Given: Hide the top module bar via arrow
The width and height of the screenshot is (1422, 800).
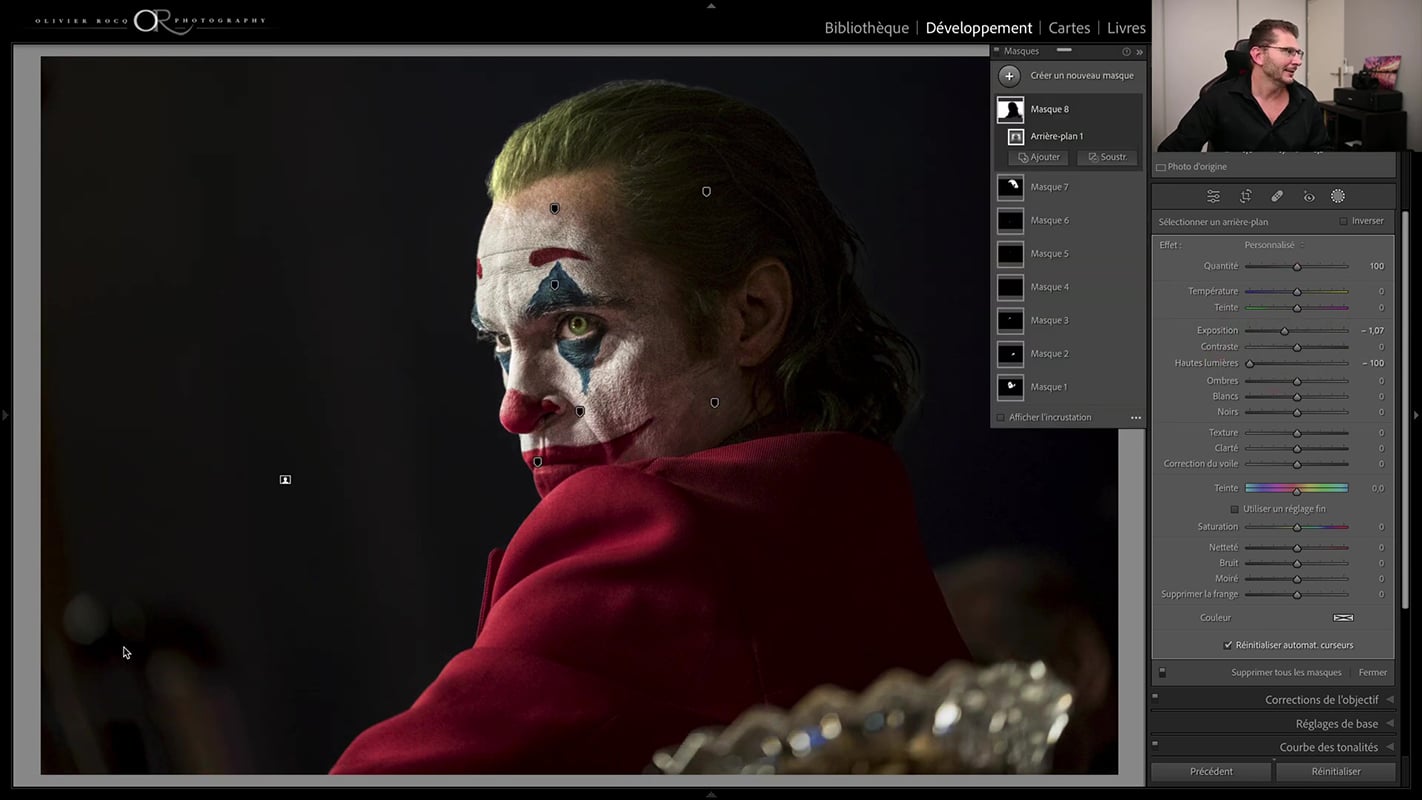Looking at the screenshot, I should pyautogui.click(x=711, y=5).
